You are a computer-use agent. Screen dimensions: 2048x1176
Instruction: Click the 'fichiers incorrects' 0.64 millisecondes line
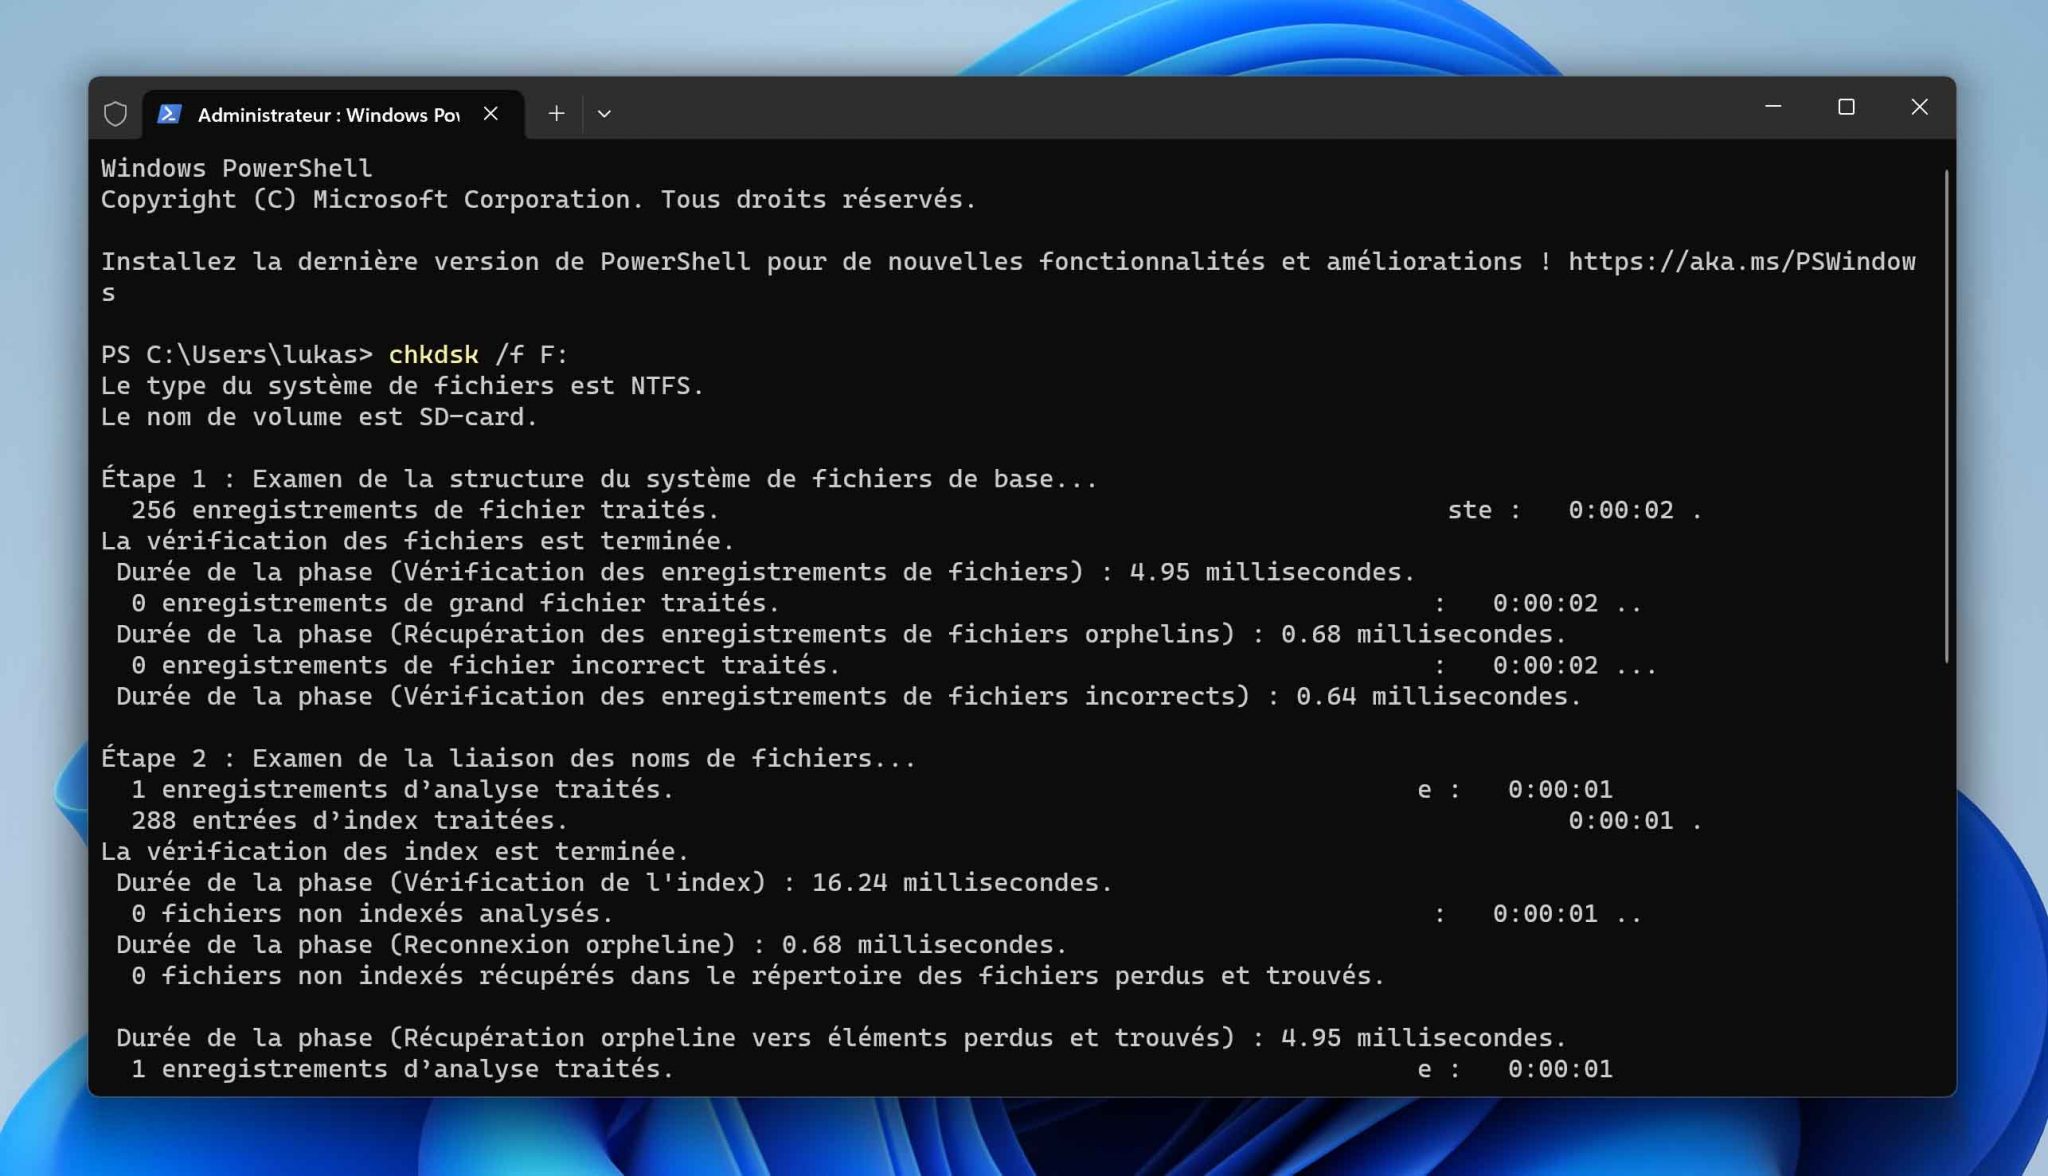click(848, 696)
